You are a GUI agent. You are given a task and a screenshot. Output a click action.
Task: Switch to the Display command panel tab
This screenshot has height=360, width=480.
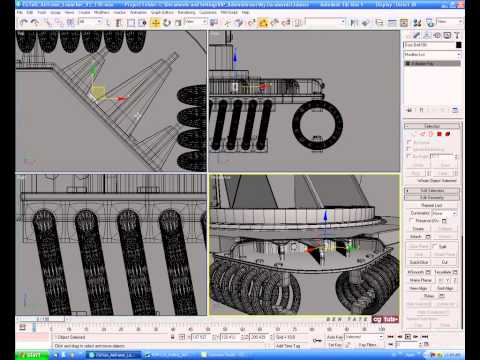(447, 35)
